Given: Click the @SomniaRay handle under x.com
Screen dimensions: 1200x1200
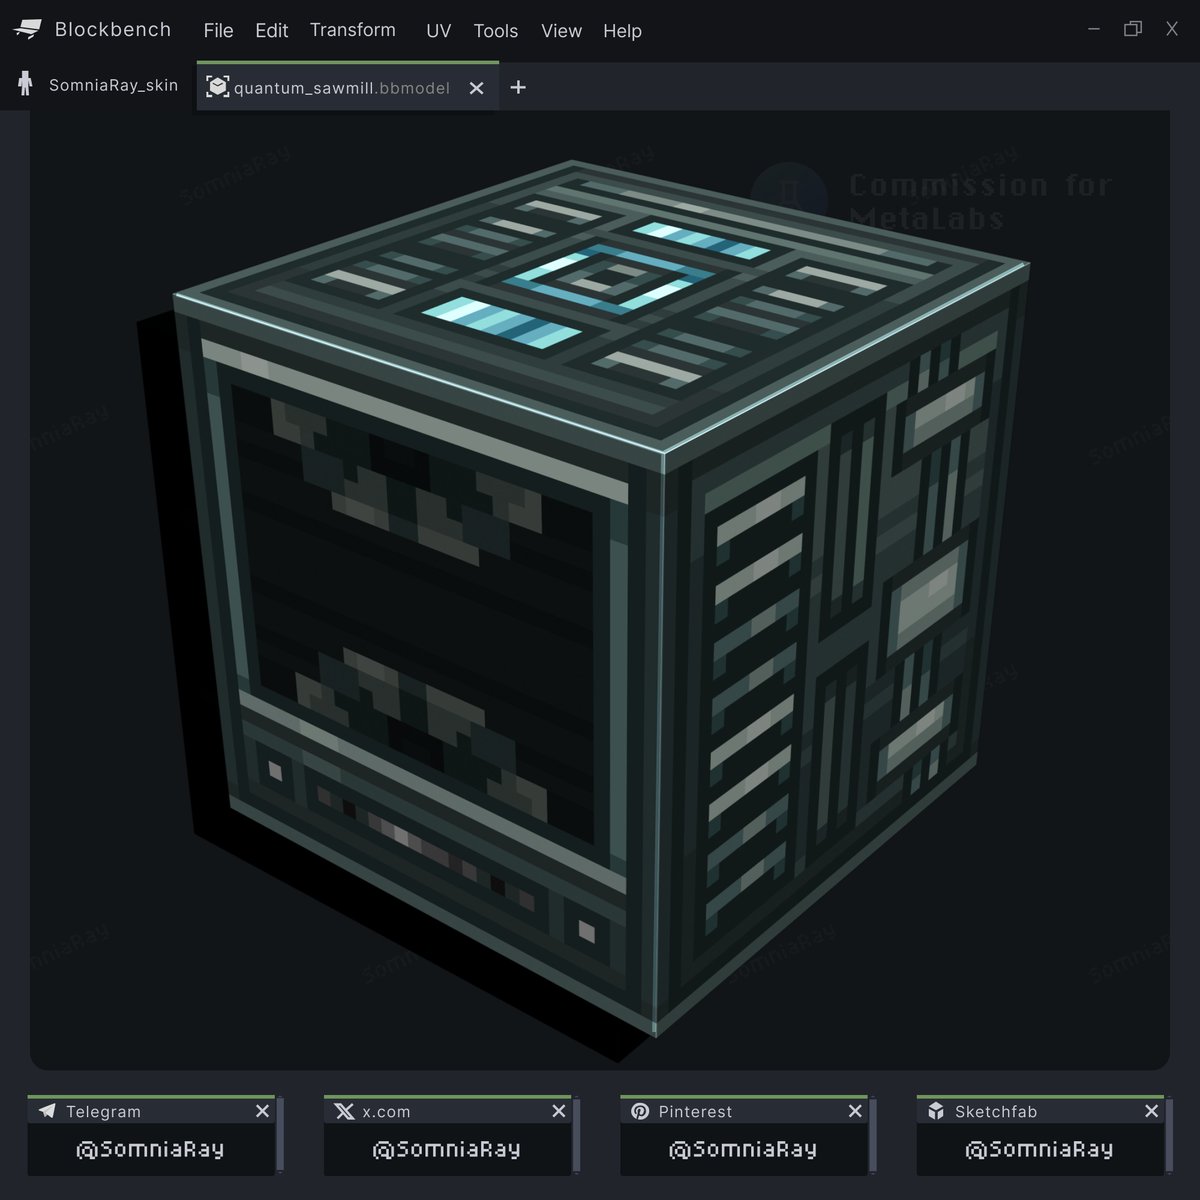Looking at the screenshot, I should (x=447, y=1149).
